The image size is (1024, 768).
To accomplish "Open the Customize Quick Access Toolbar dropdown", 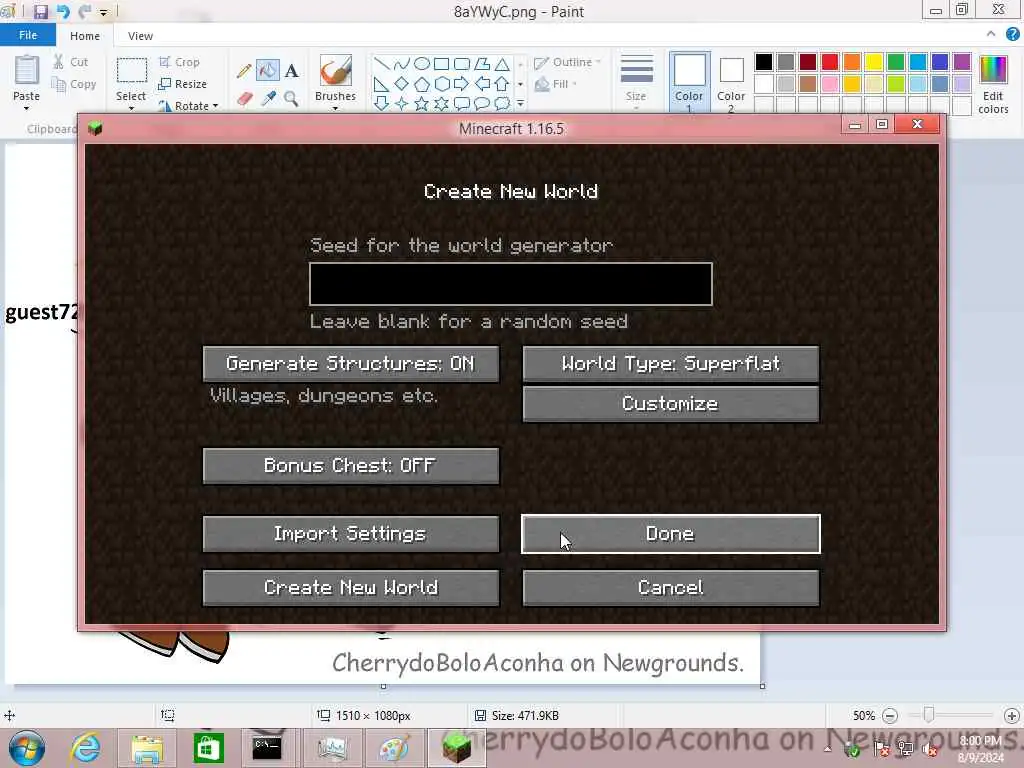I will pos(103,12).
